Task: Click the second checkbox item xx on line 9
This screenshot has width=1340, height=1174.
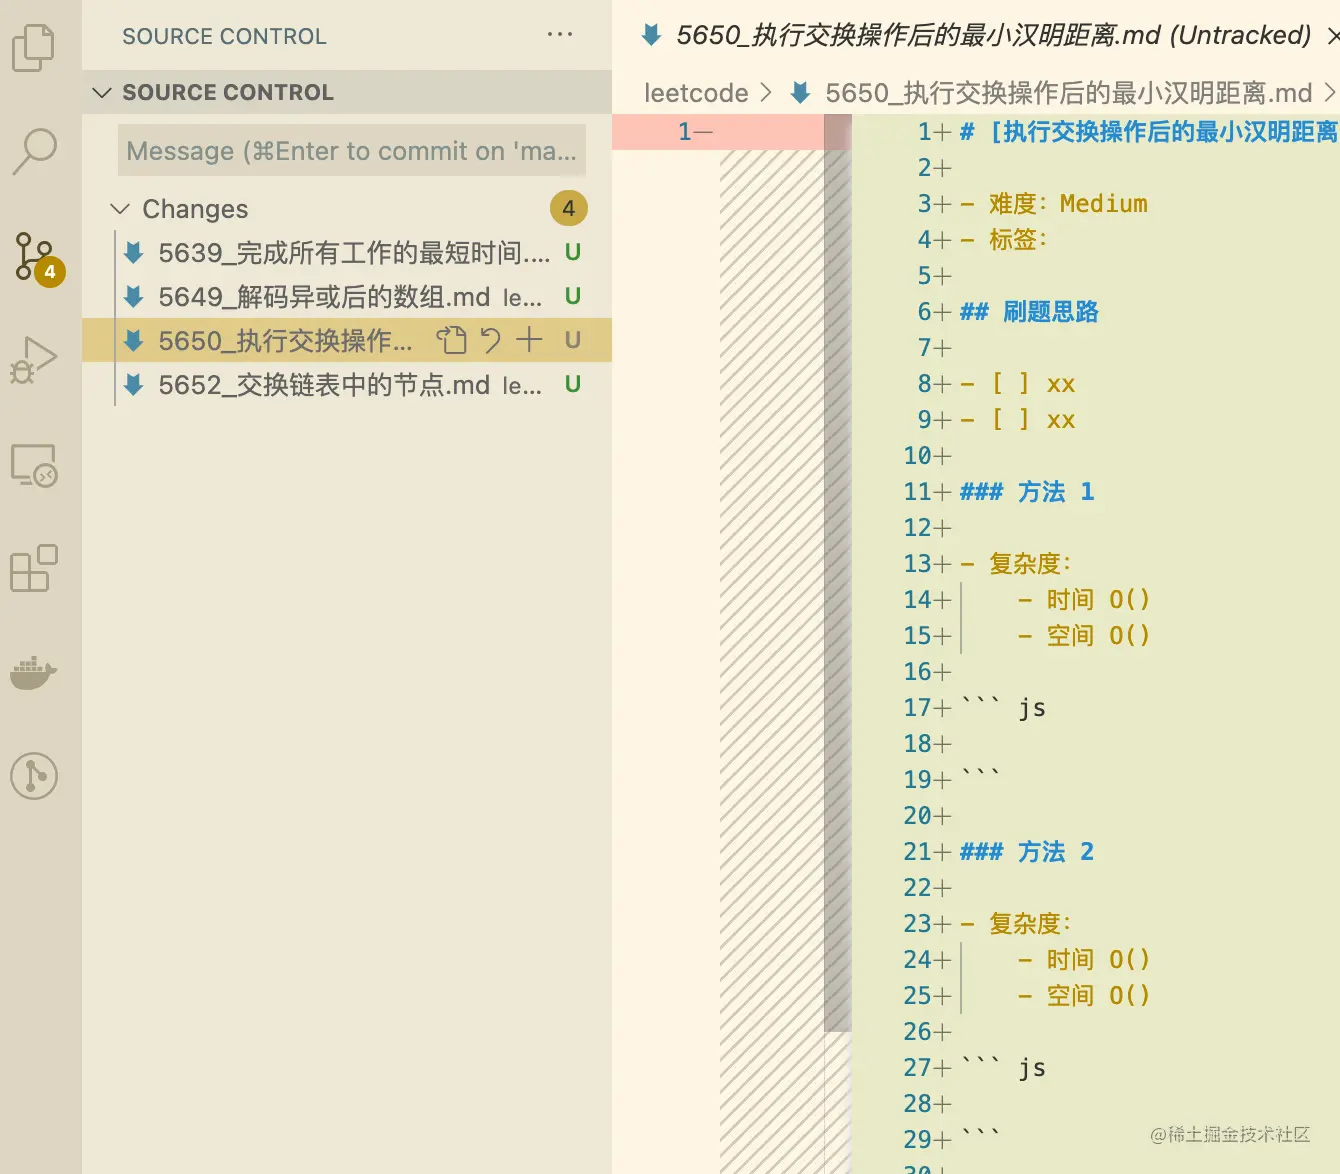Action: (x=1017, y=420)
